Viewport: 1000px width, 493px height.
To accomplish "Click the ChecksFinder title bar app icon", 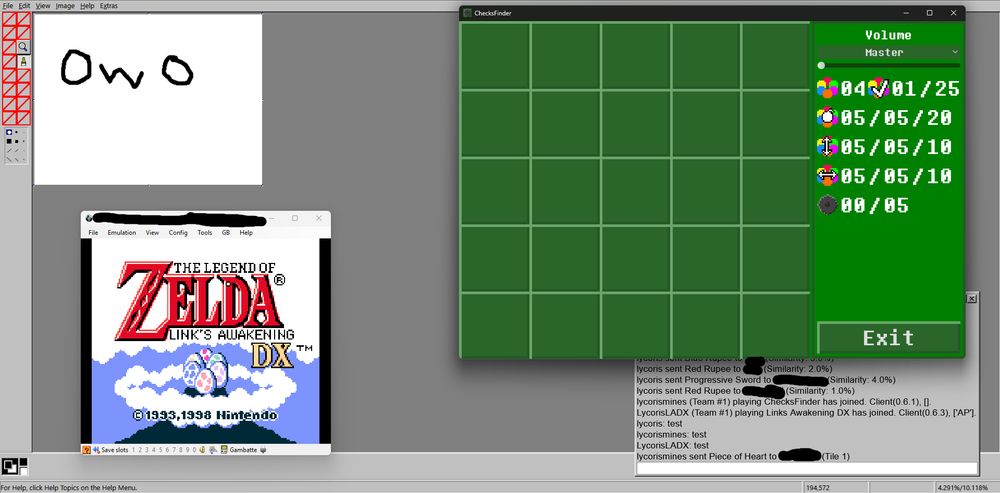I will (x=467, y=13).
